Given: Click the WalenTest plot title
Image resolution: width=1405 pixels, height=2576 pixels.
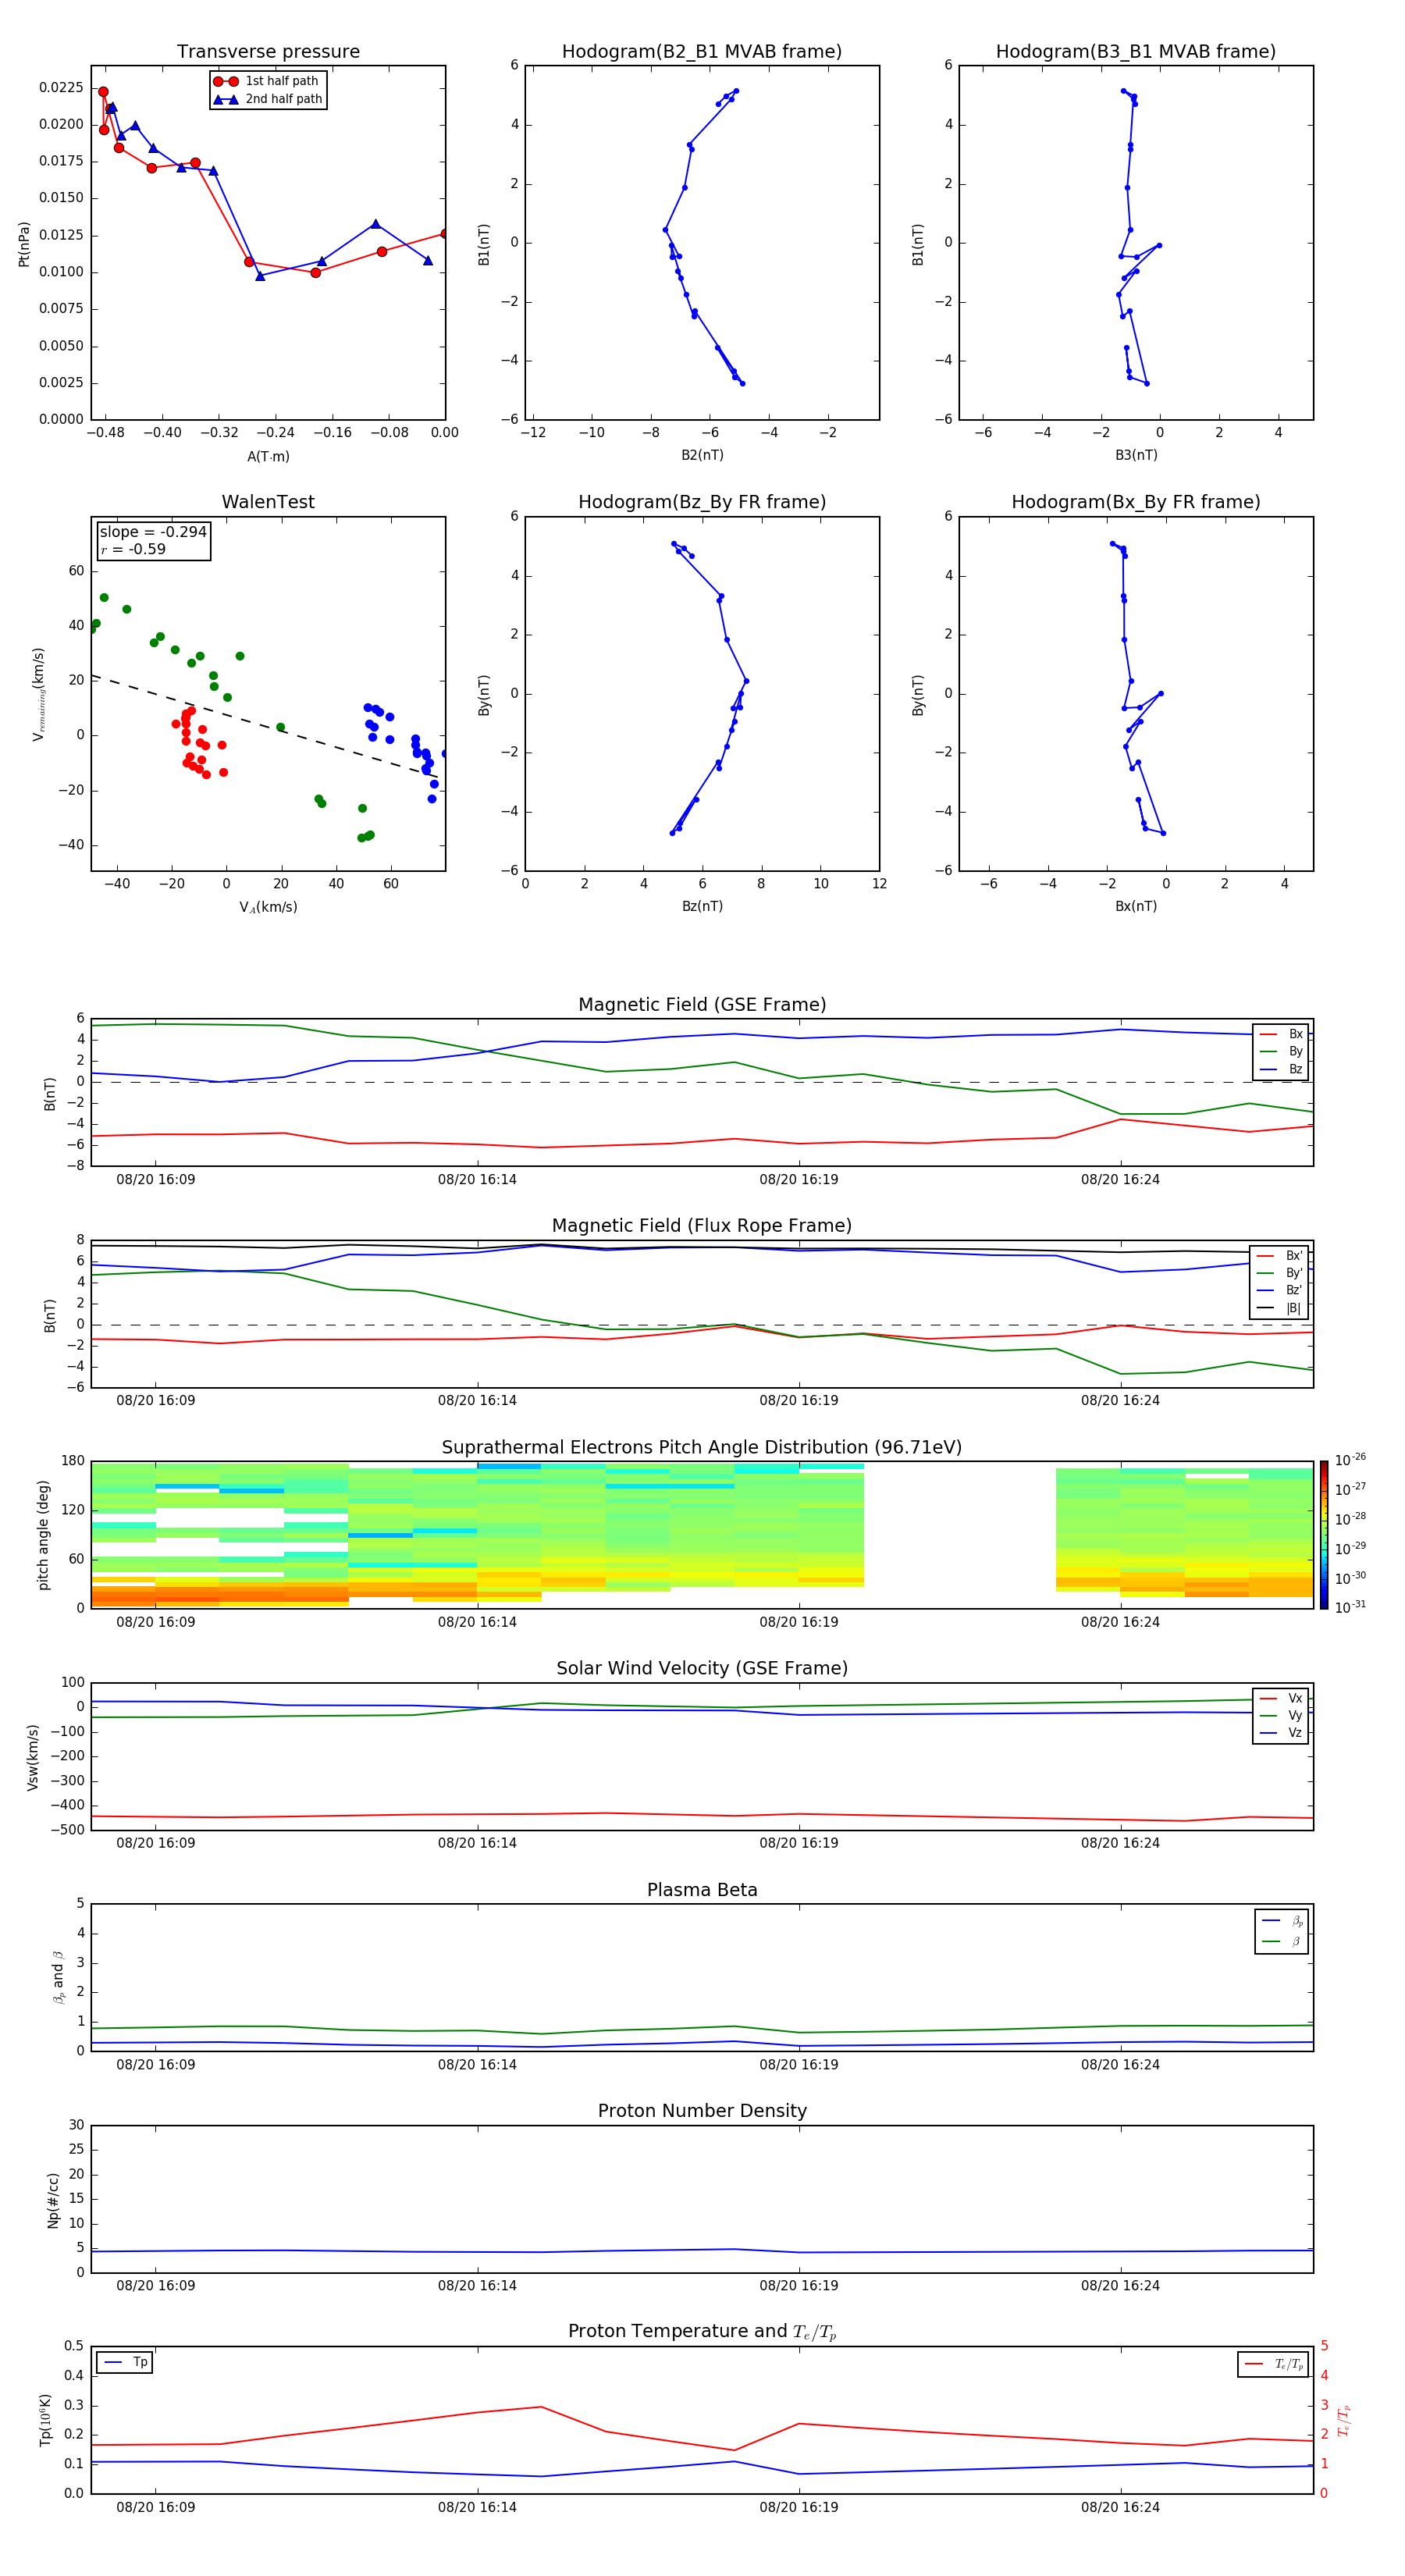Looking at the screenshot, I should point(268,502).
